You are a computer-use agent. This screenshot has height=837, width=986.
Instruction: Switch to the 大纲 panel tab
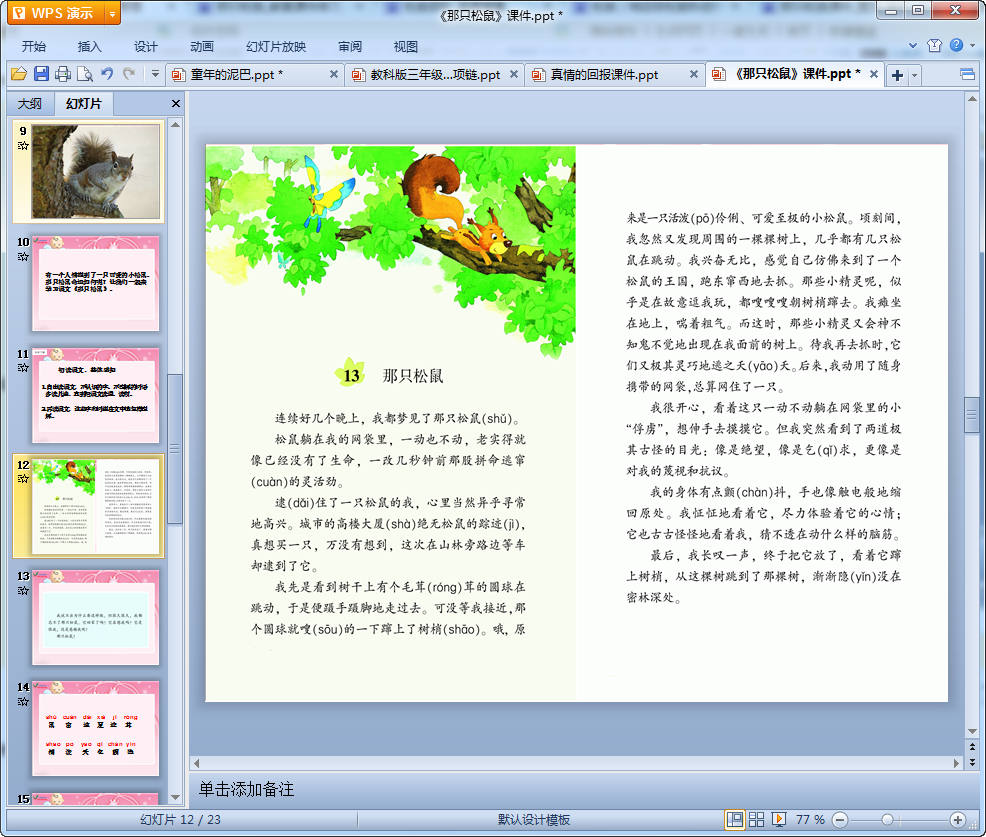tap(30, 104)
